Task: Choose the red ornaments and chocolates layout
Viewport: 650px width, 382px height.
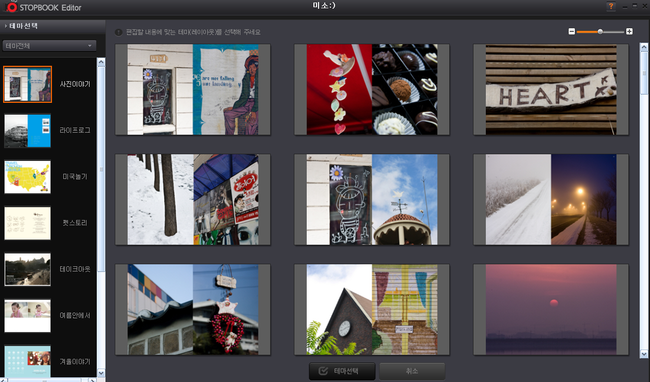Action: pyautogui.click(x=372, y=89)
